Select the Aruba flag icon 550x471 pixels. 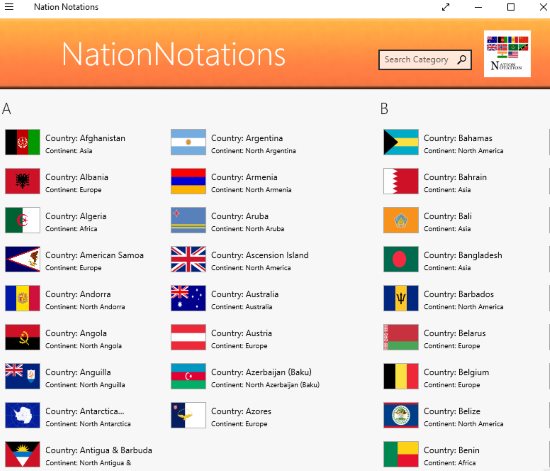pyautogui.click(x=188, y=220)
